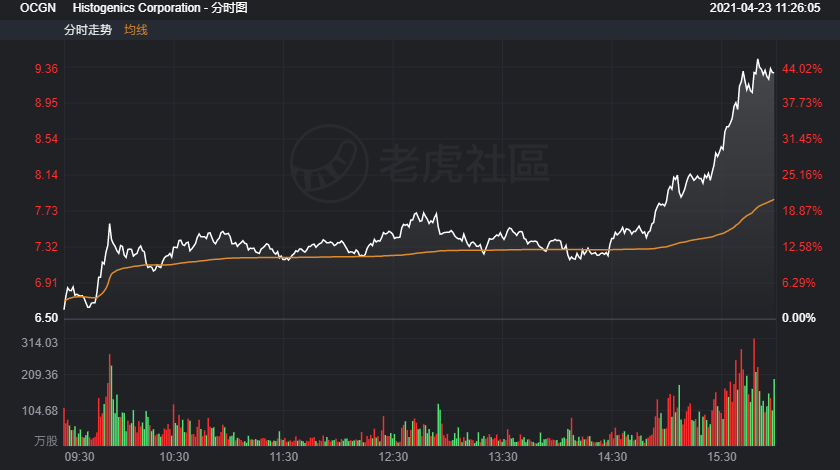The width and height of the screenshot is (840, 470).
Task: Click the 2021-04-23 11:26:05 timestamp
Action: point(765,8)
